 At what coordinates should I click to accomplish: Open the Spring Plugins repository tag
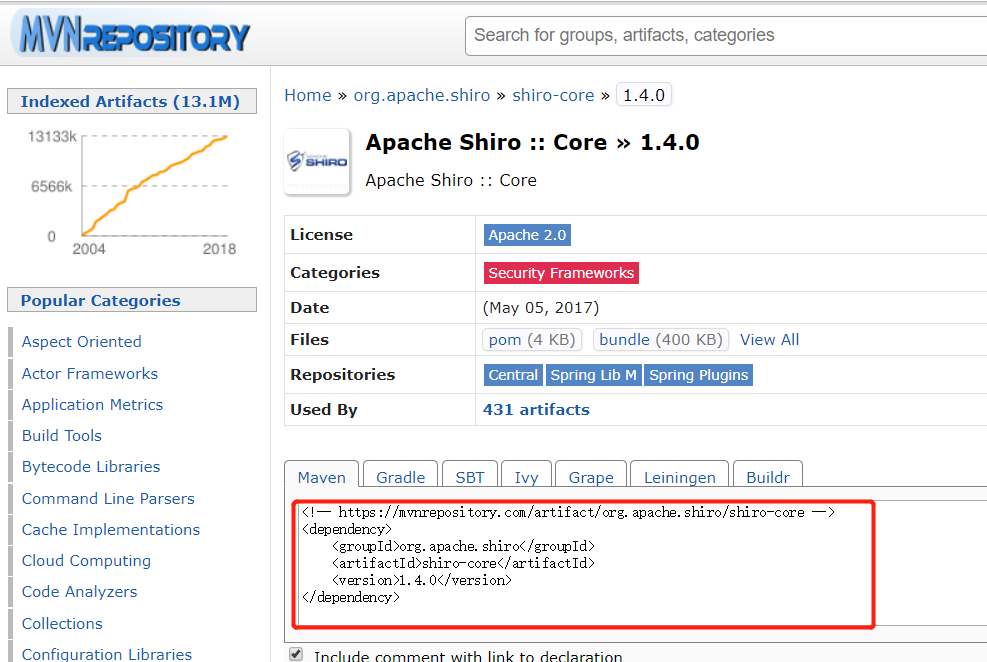coord(699,375)
